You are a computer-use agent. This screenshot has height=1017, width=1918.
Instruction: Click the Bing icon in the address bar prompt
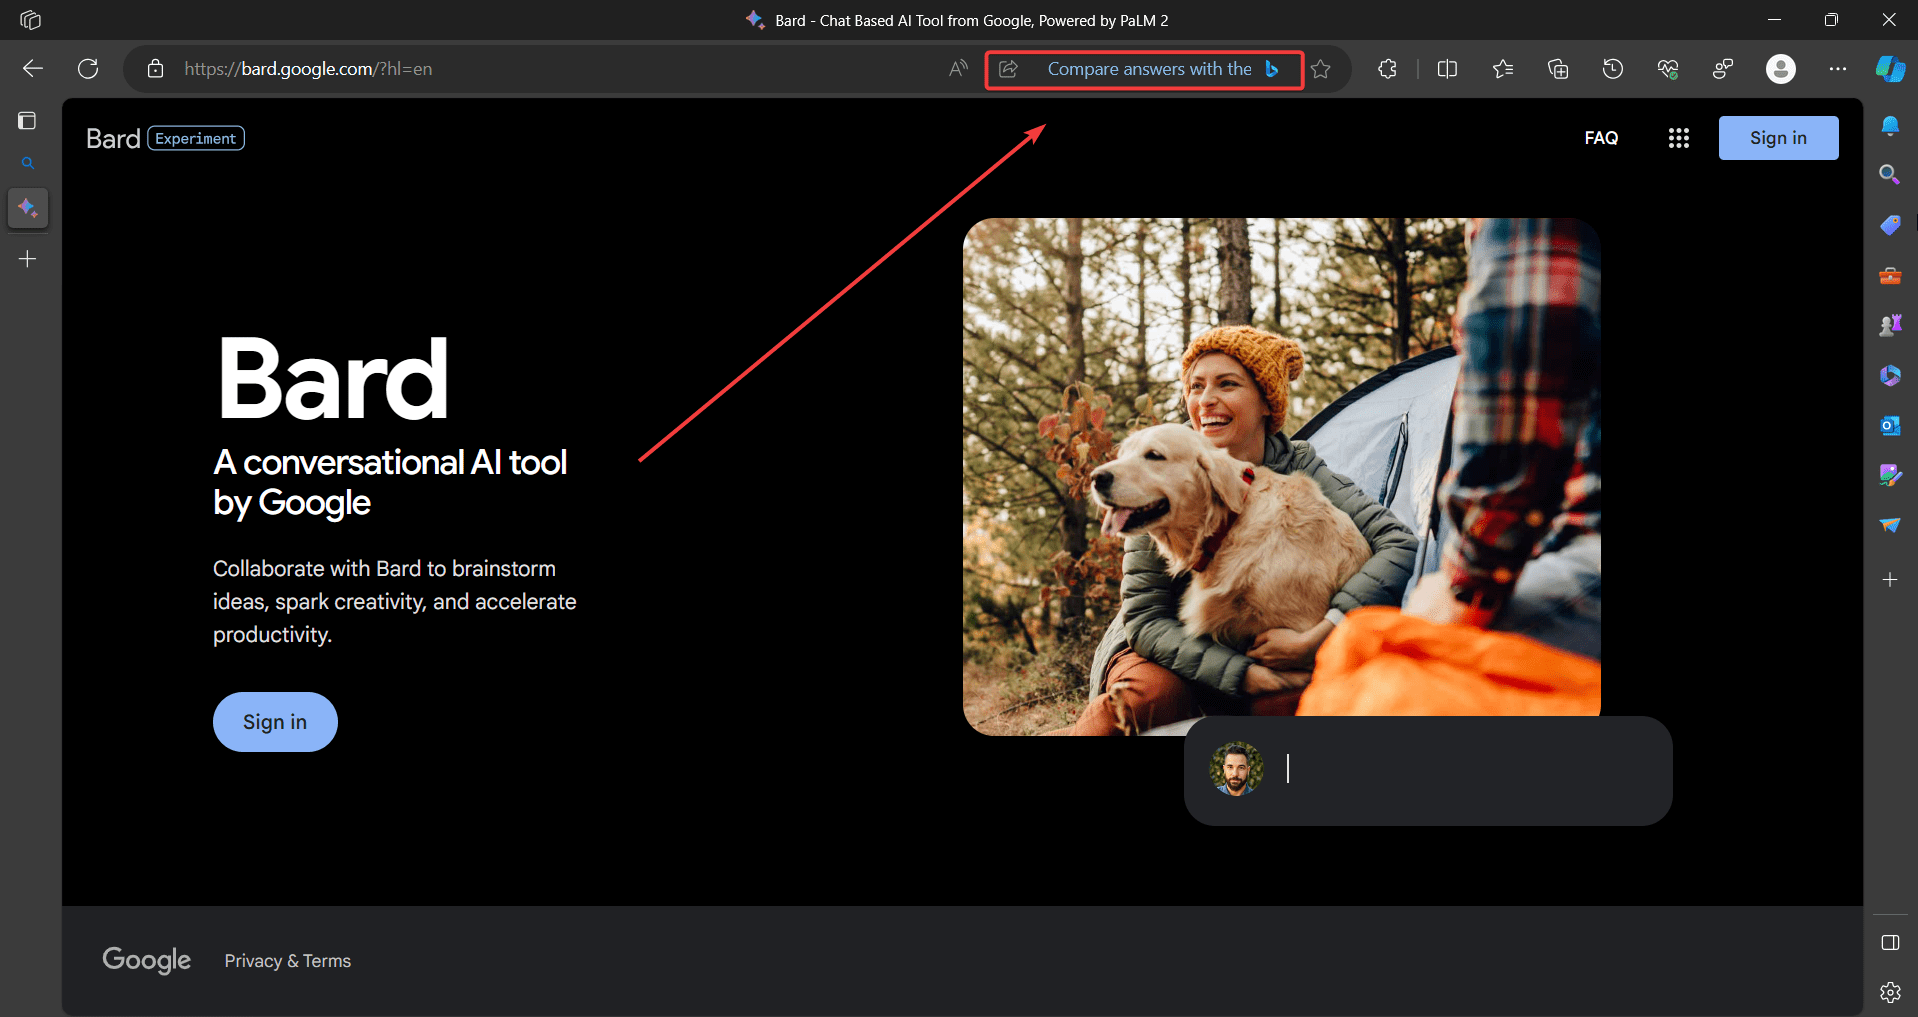click(1273, 69)
